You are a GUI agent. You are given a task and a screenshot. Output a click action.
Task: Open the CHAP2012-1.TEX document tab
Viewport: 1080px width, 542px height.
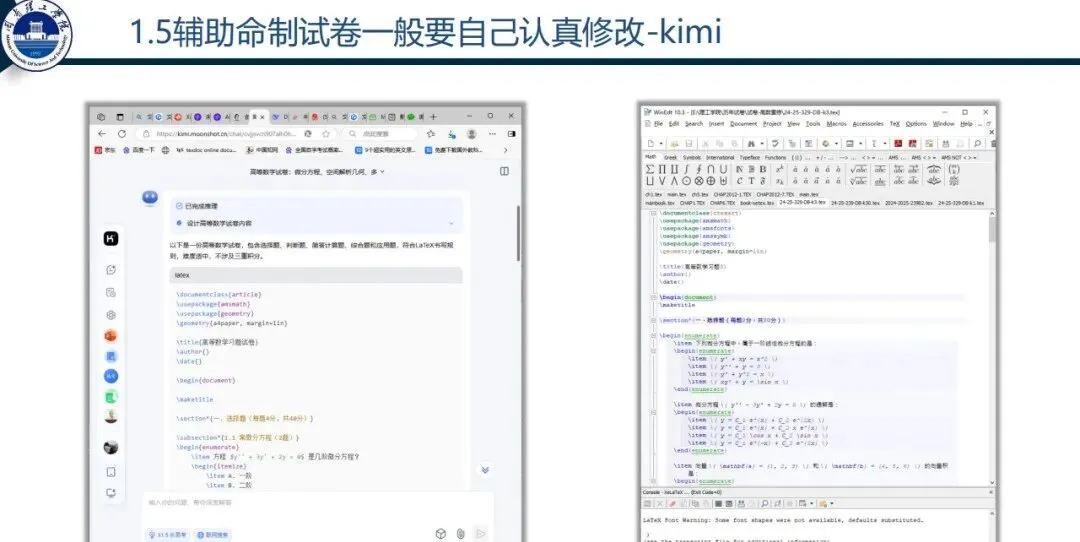click(x=731, y=194)
